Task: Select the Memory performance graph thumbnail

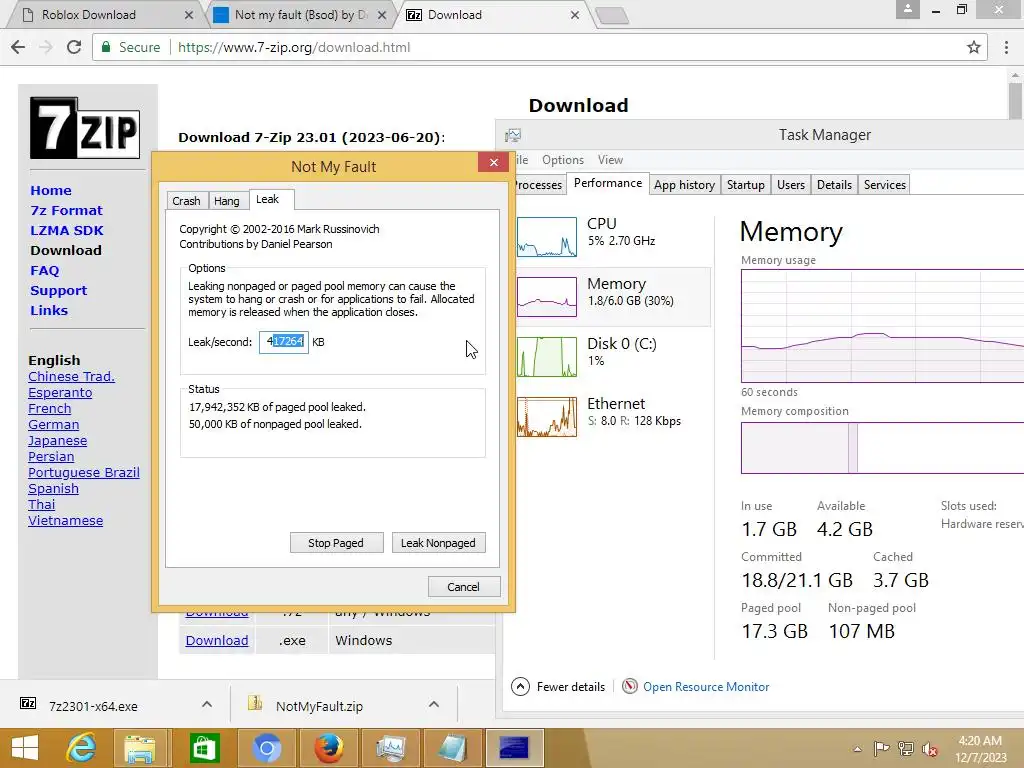Action: 547,296
